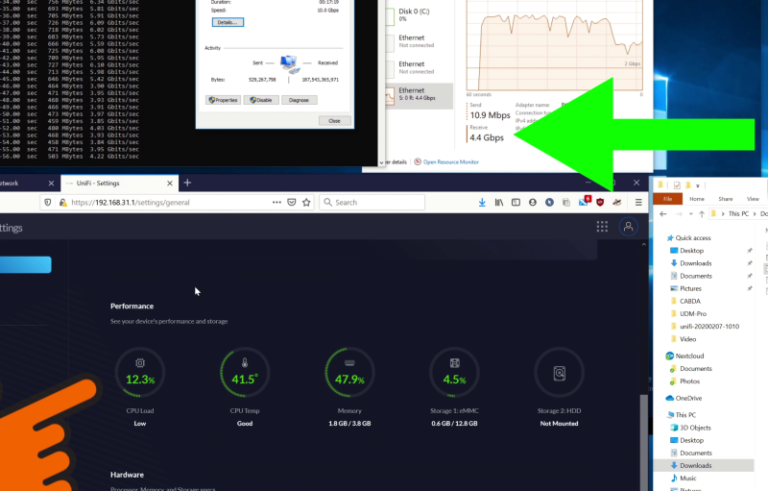Click Close in Ethernet Status dialog
Screen dimensions: 768x491
coord(335,121)
